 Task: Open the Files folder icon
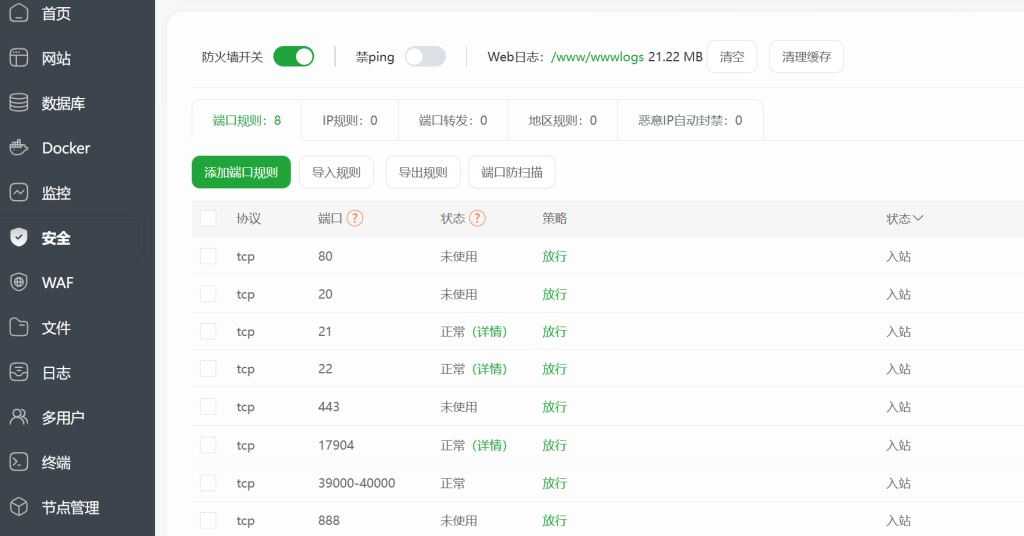[19, 328]
